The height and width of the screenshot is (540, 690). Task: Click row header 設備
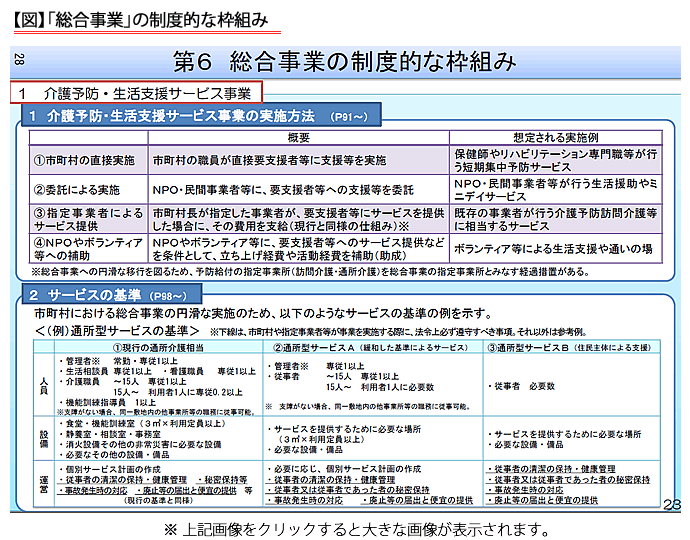[x=44, y=439]
